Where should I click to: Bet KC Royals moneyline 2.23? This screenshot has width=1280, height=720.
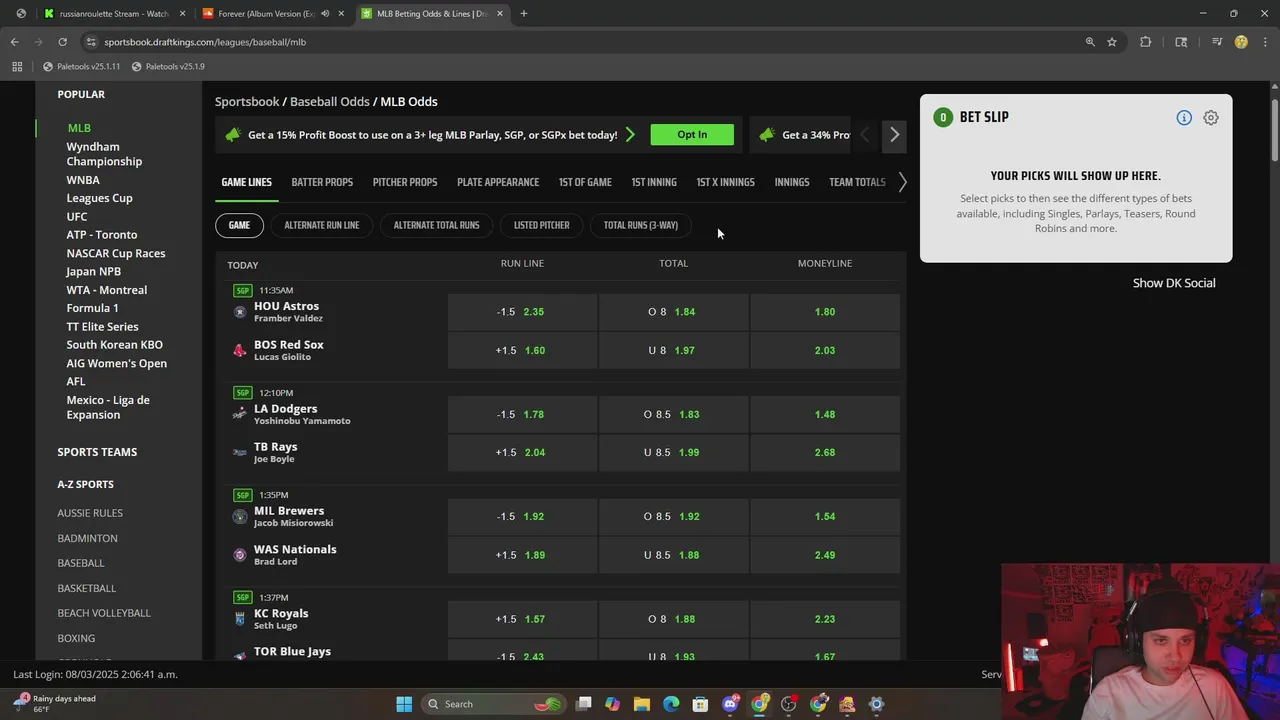pos(825,619)
